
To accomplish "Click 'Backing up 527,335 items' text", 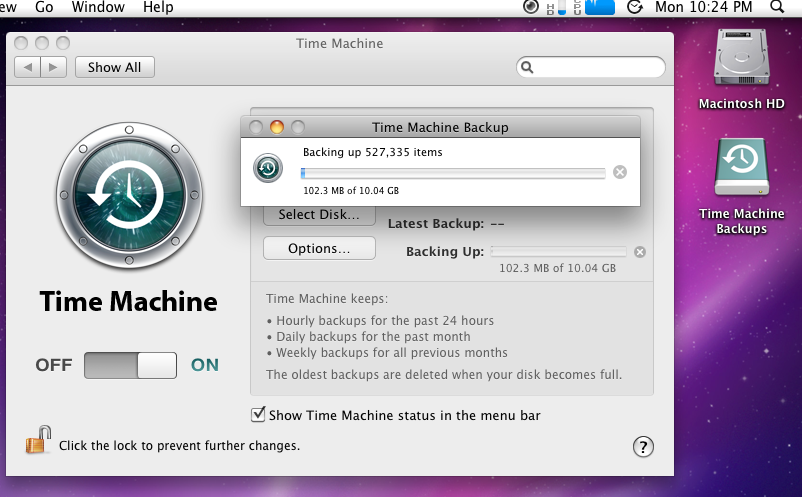I will (372, 152).
